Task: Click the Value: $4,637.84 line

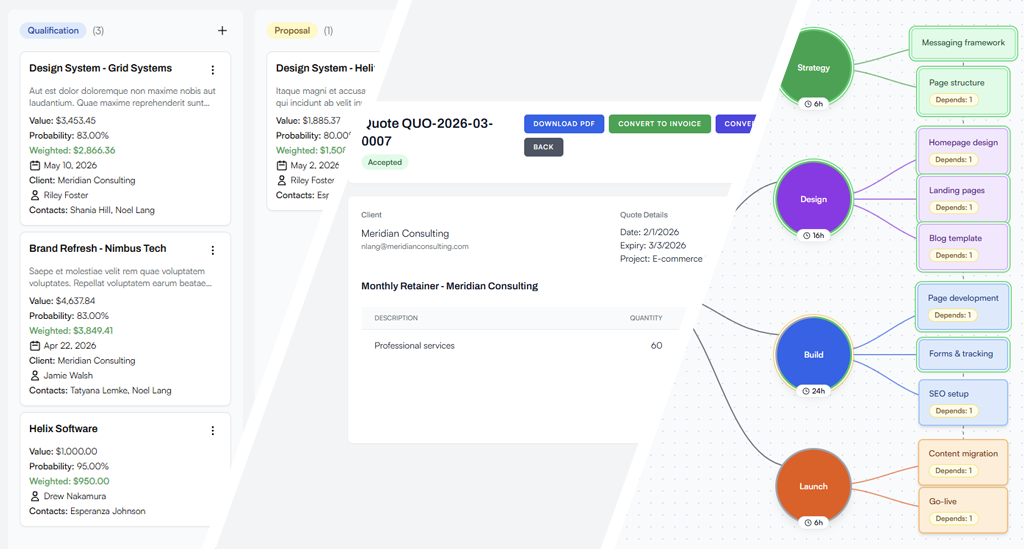Action: click(x=62, y=301)
